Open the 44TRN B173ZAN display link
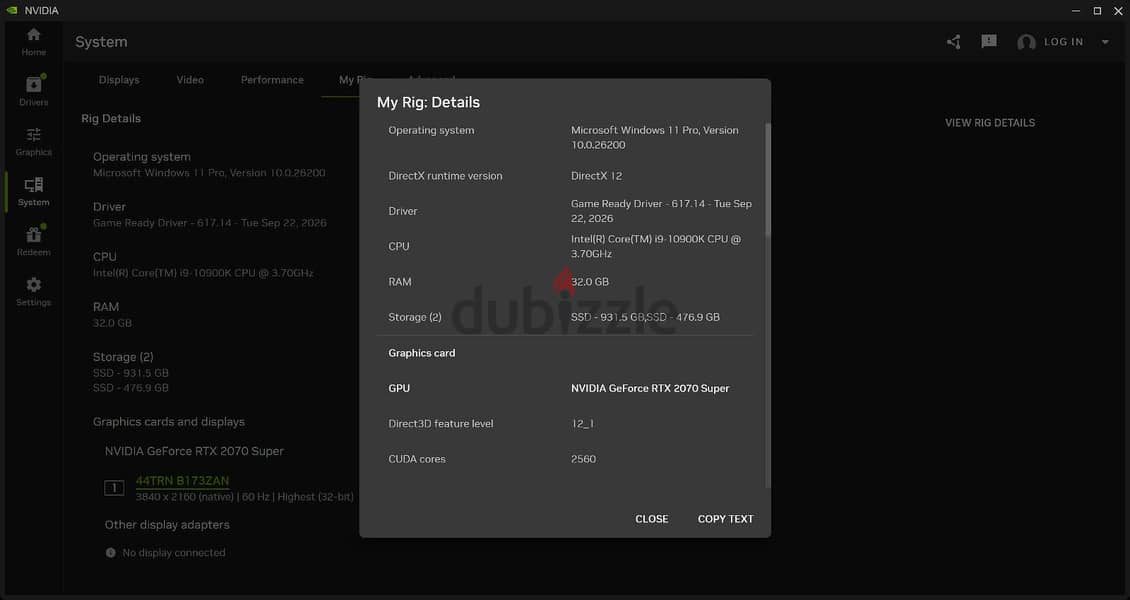Screen dimensions: 1130x600 click(182, 480)
